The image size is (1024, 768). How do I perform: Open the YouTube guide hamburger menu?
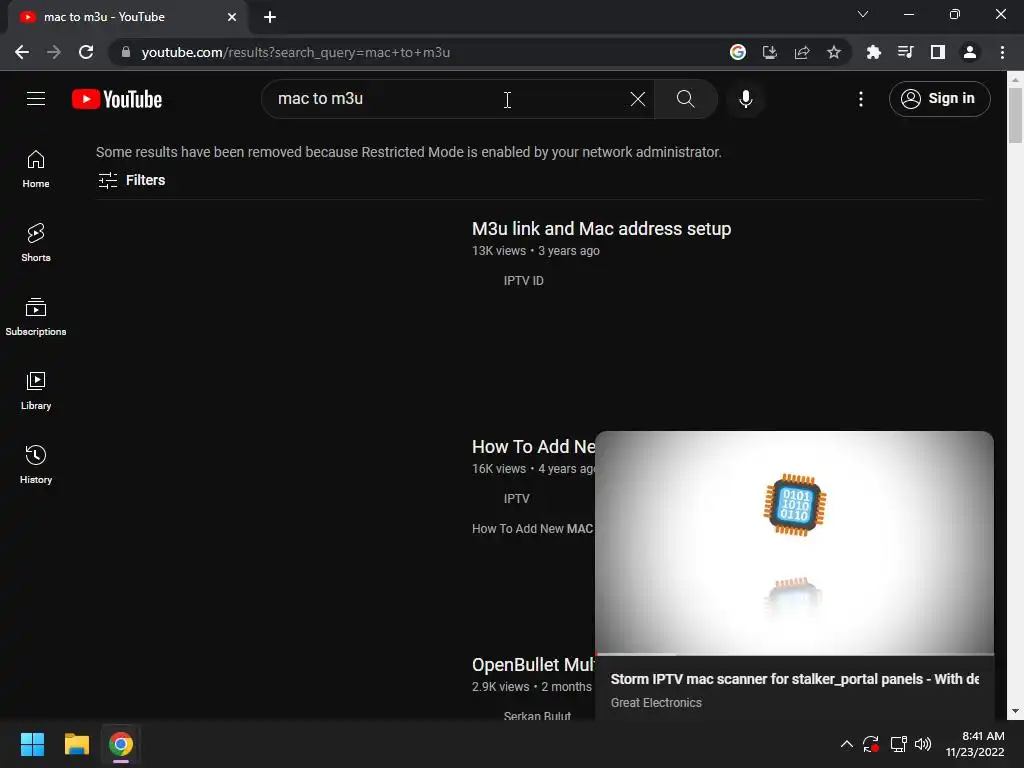tap(36, 99)
